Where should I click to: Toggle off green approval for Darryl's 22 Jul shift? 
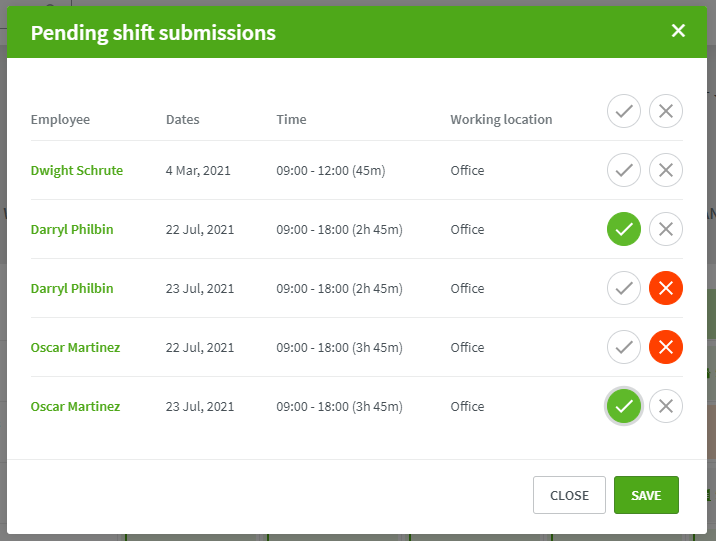pos(624,229)
